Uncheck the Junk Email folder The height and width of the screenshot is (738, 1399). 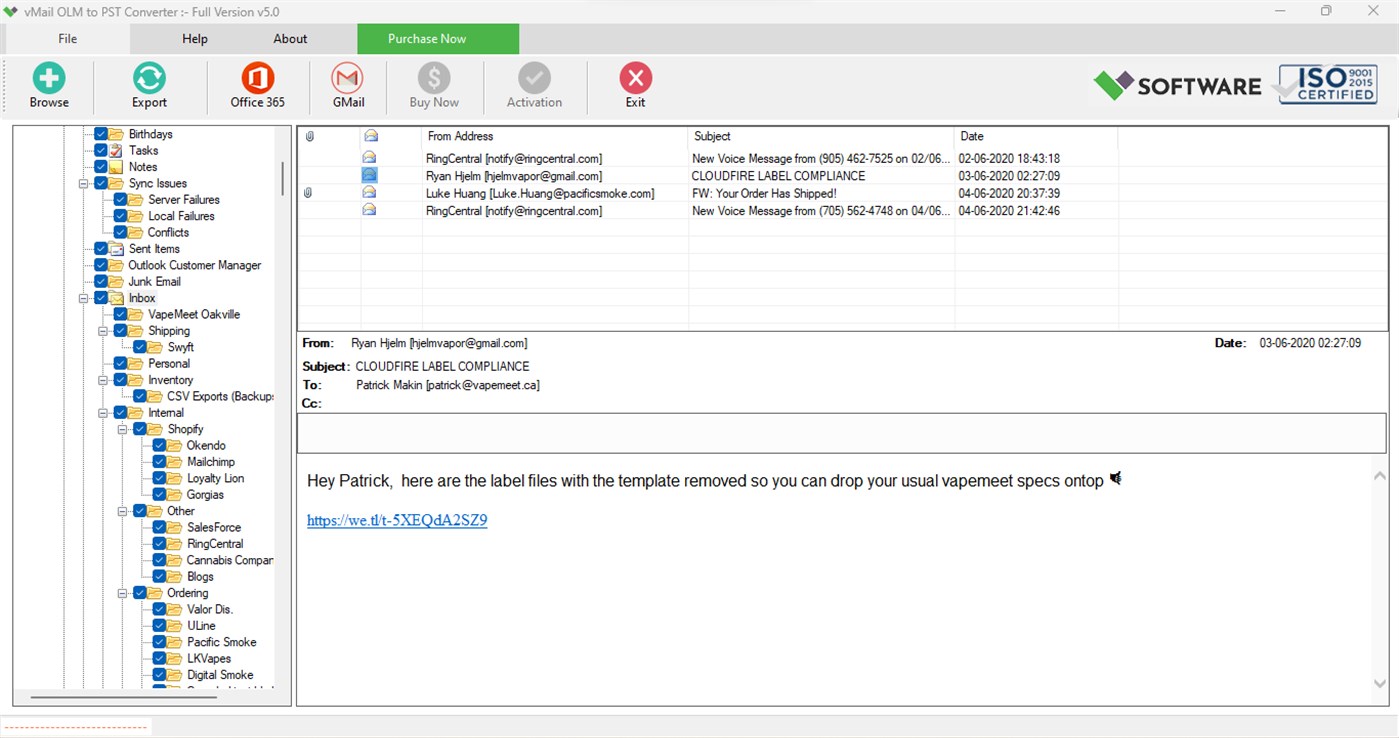pyautogui.click(x=101, y=281)
